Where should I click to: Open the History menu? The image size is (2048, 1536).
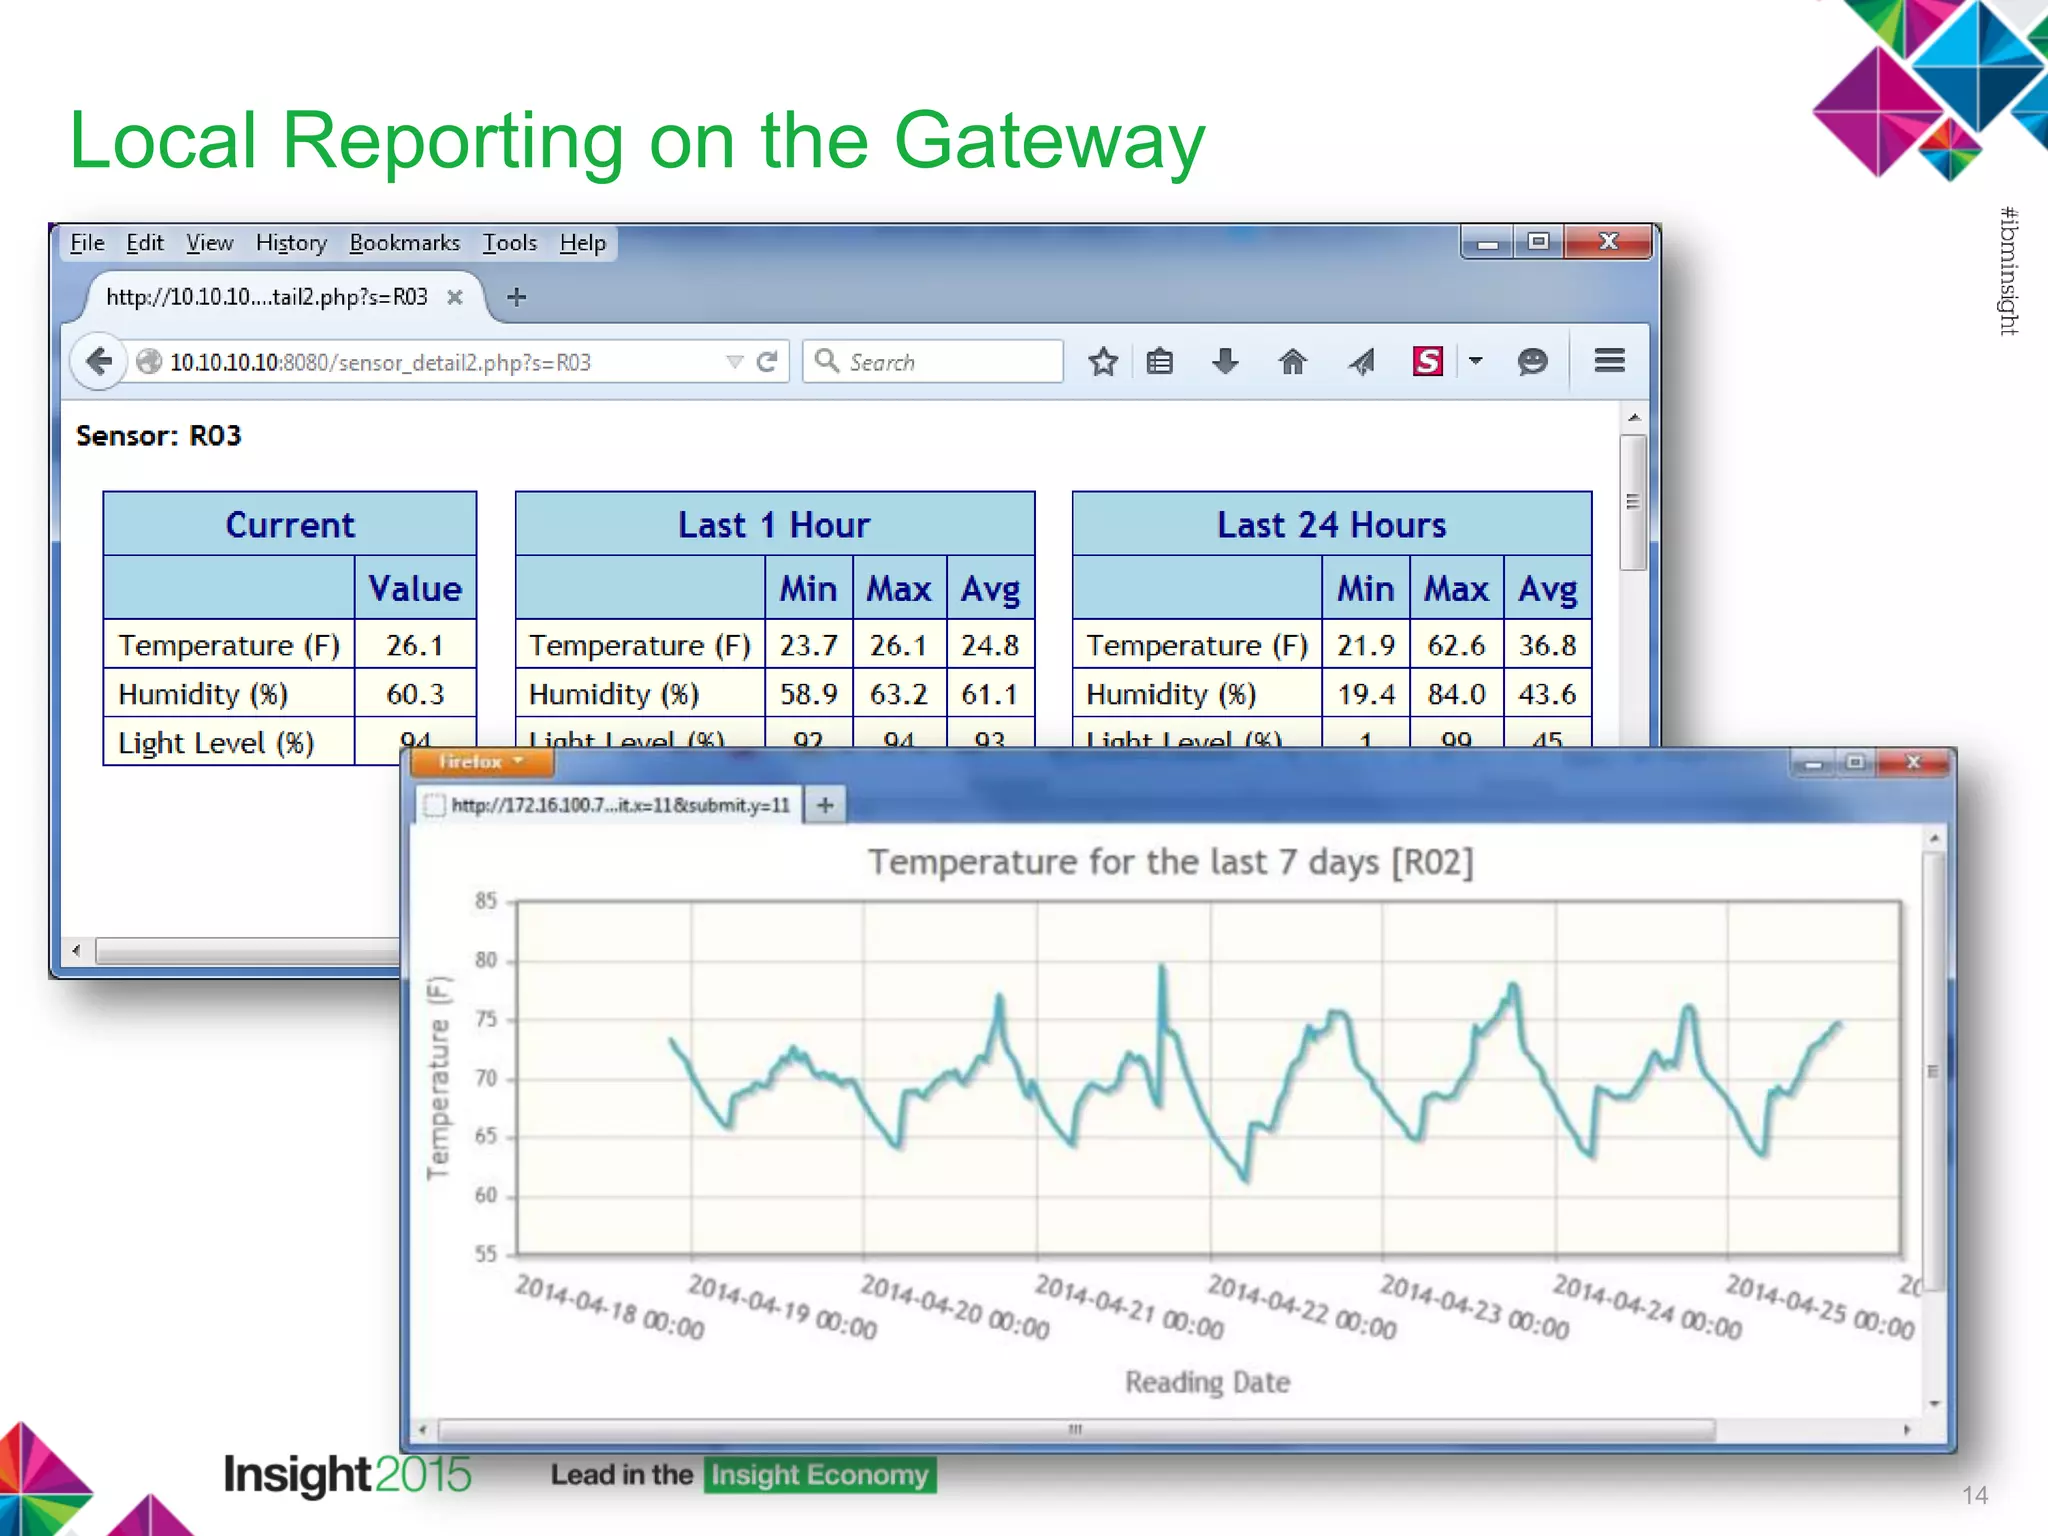point(291,243)
